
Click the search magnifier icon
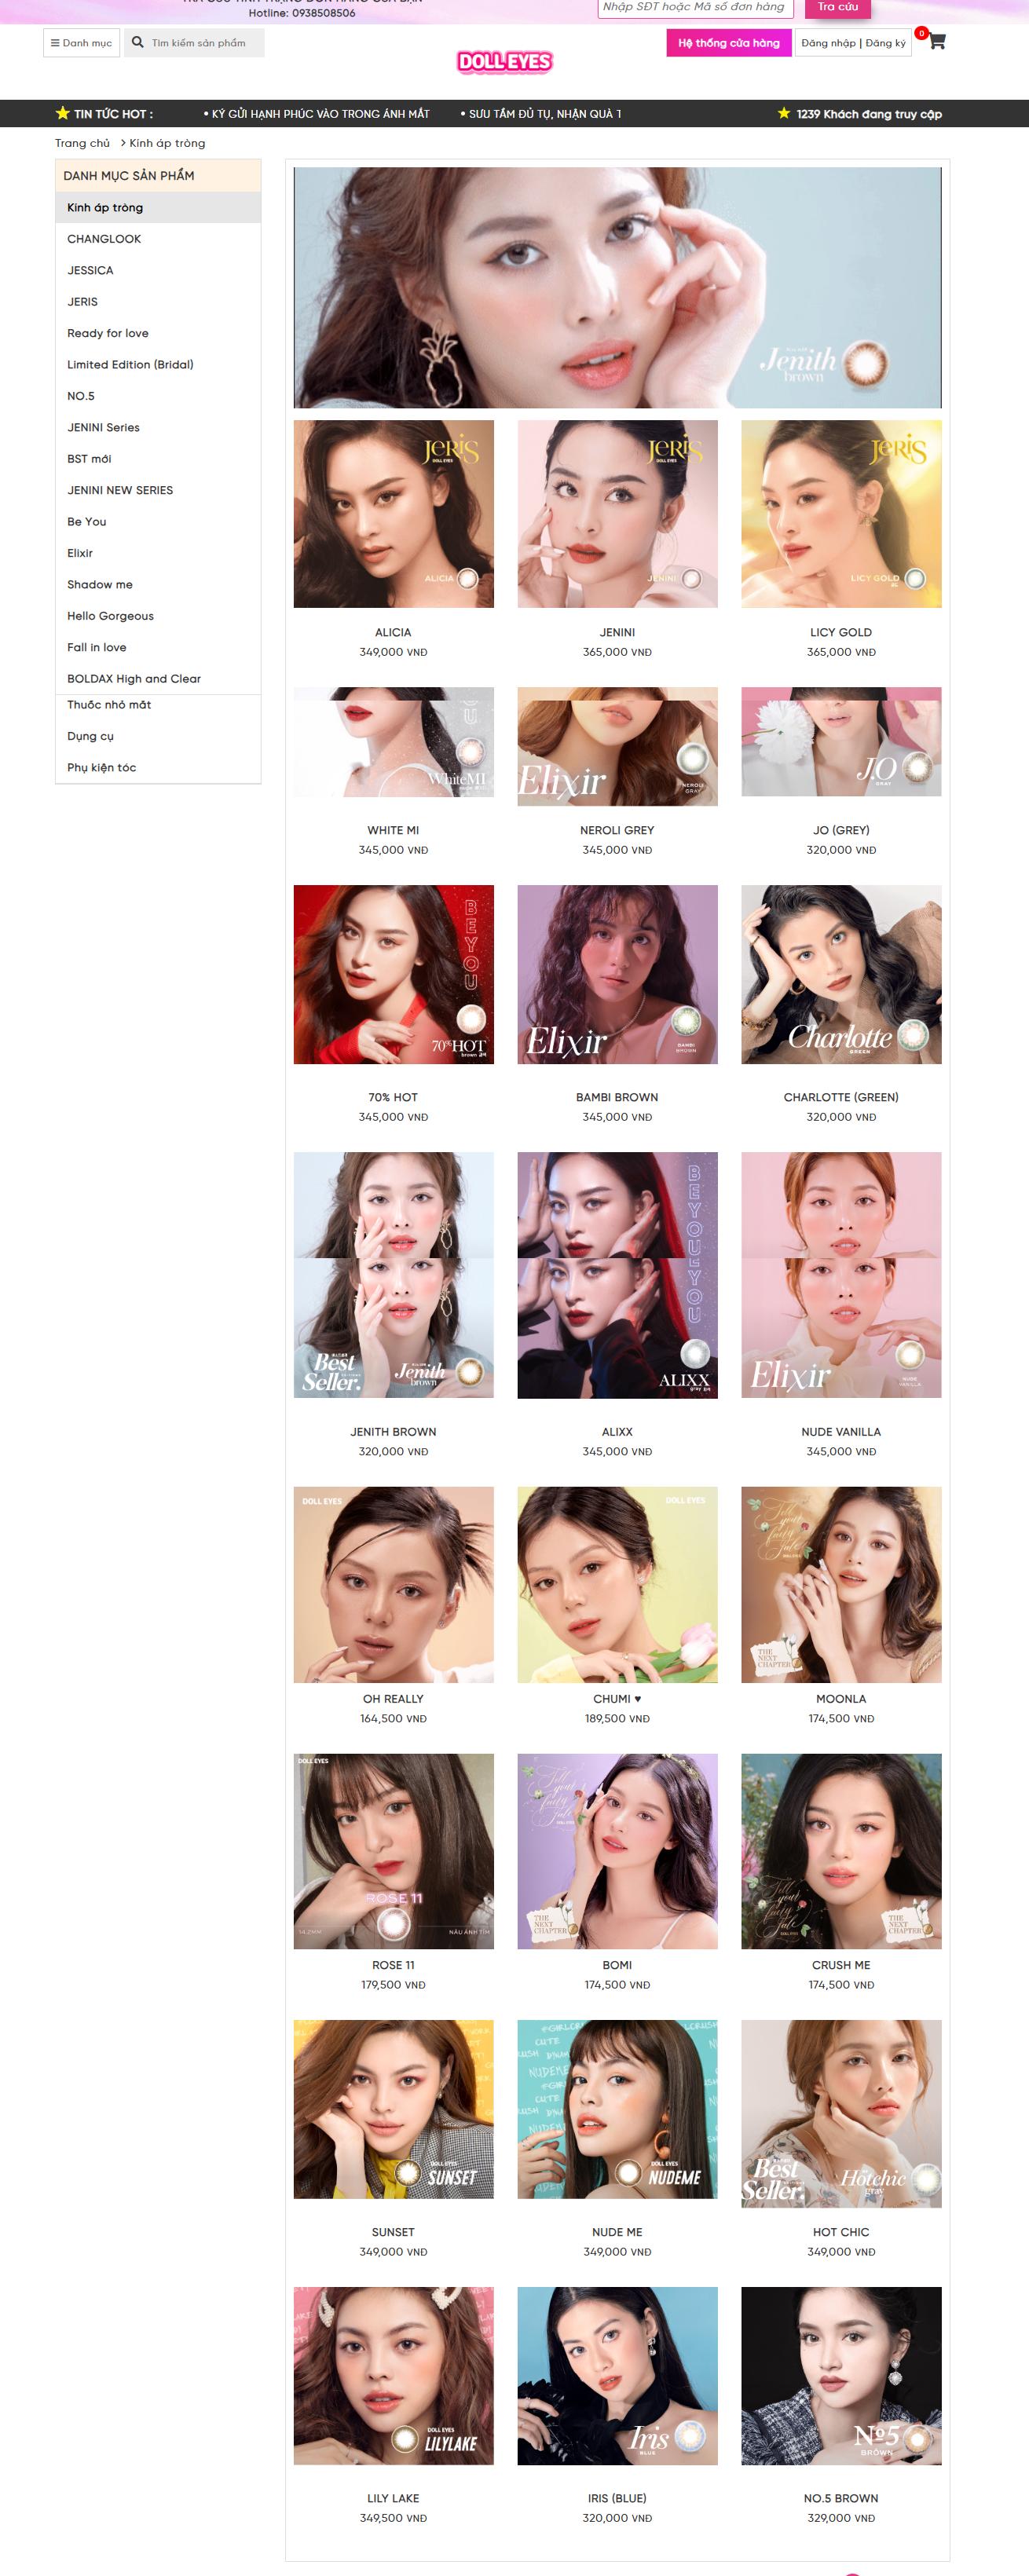[x=138, y=43]
